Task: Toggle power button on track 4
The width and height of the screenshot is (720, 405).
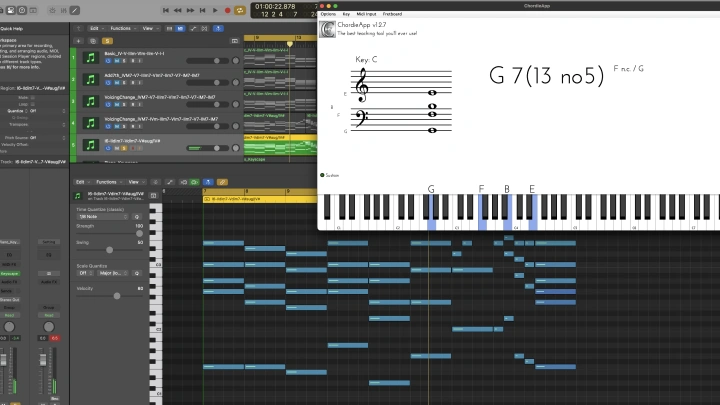Action: (108, 126)
